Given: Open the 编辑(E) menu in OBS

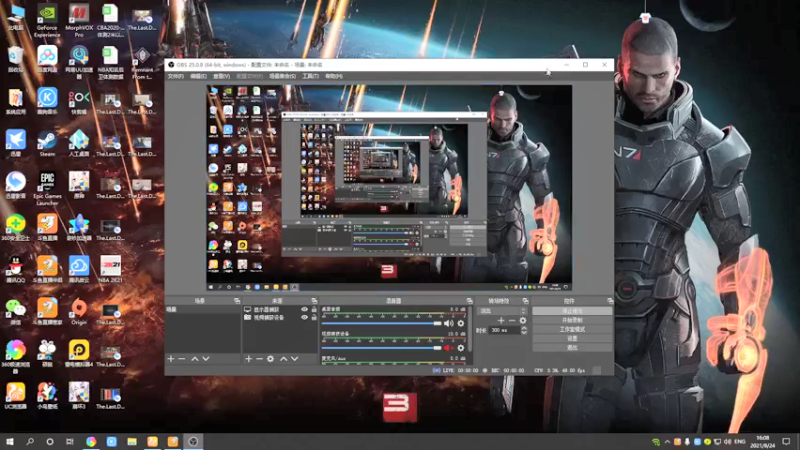Looking at the screenshot, I should [x=198, y=77].
